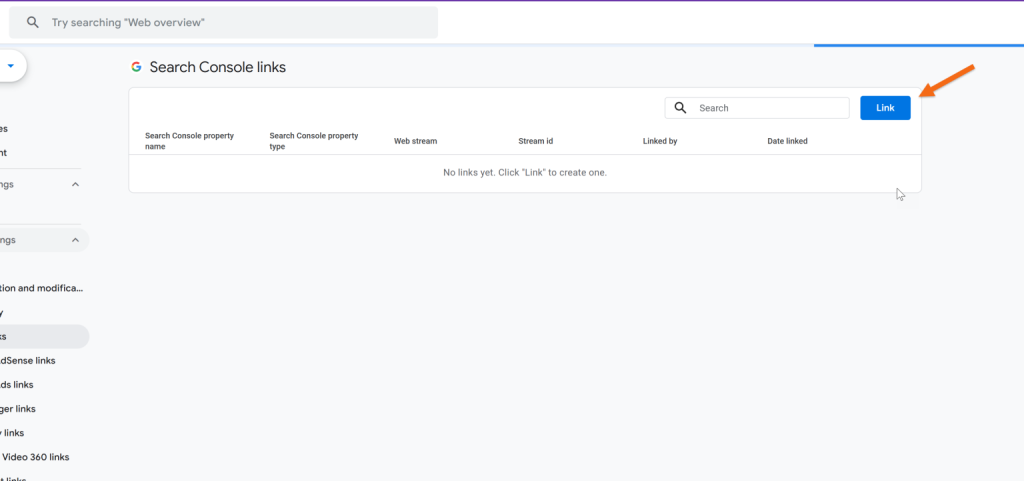The width and height of the screenshot is (1024, 481).
Task: Click the Linked by column header
Action: pos(660,141)
